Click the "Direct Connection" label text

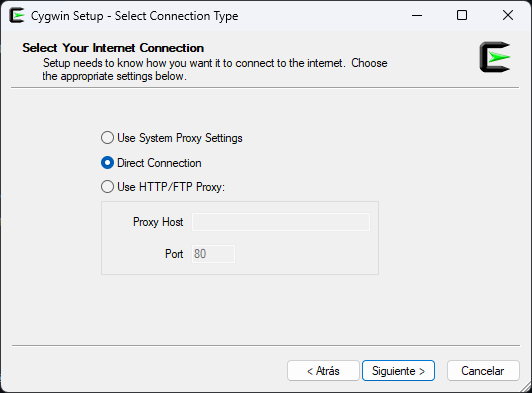coord(159,163)
